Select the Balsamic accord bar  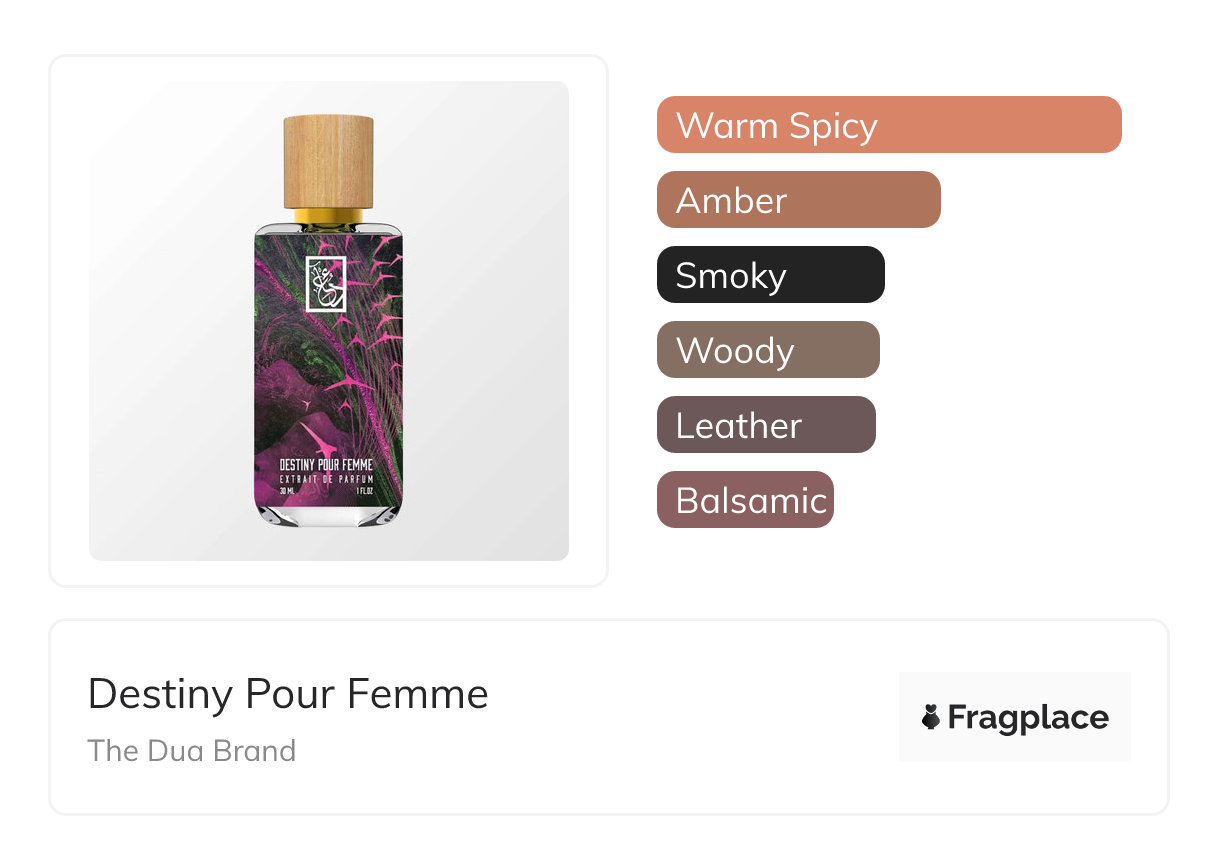[x=745, y=500]
